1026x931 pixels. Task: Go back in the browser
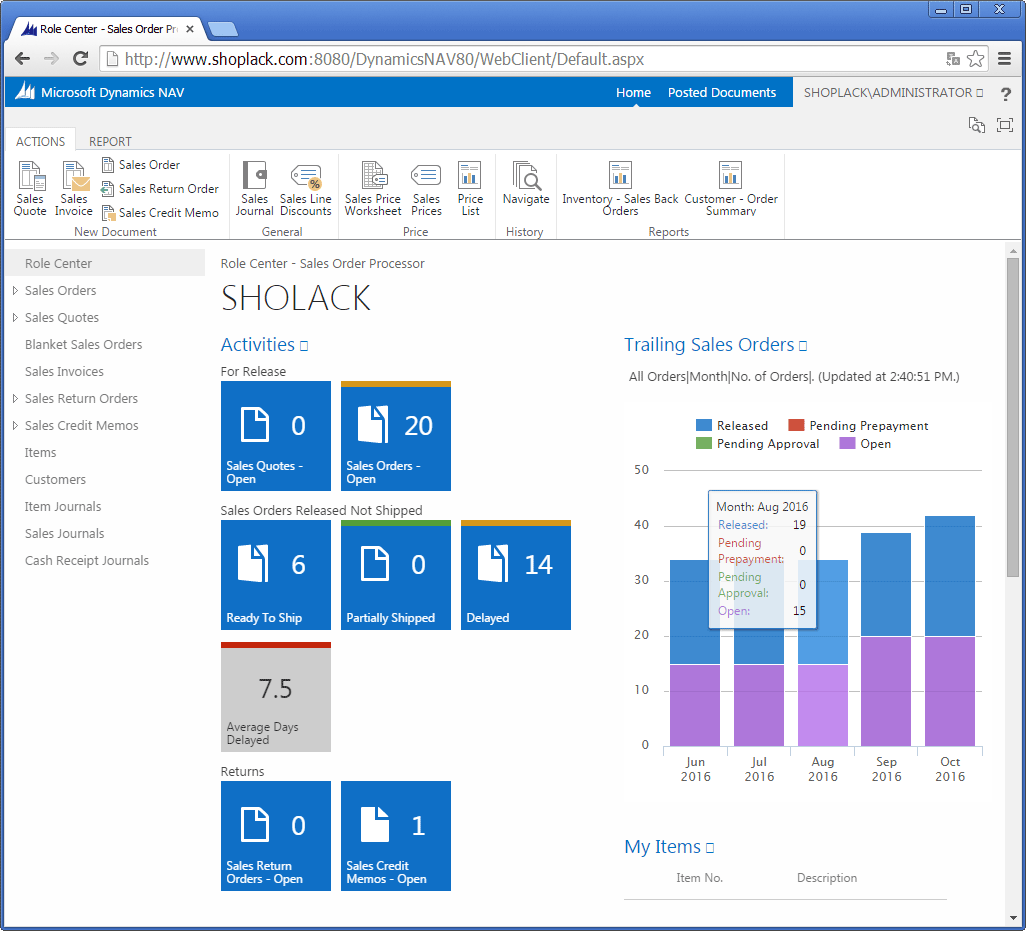(23, 59)
